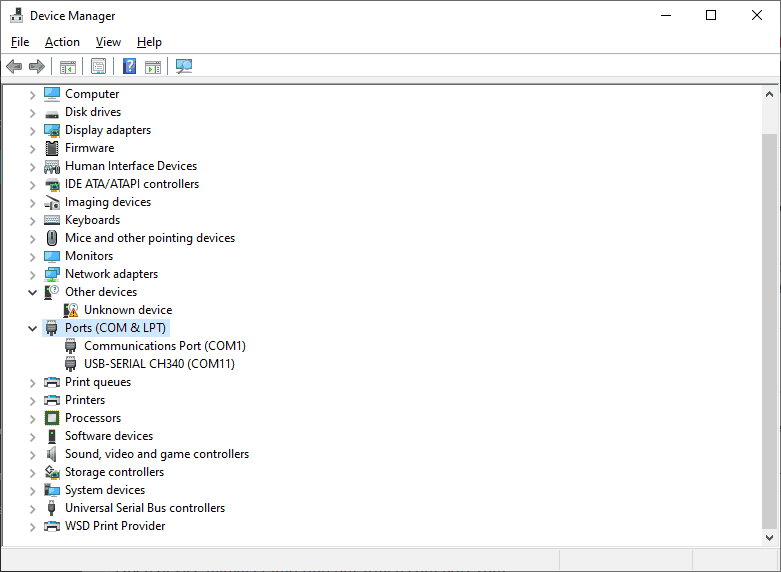This screenshot has width=781, height=572.
Task: Expand the Network adapters category
Action: pyautogui.click(x=32, y=274)
